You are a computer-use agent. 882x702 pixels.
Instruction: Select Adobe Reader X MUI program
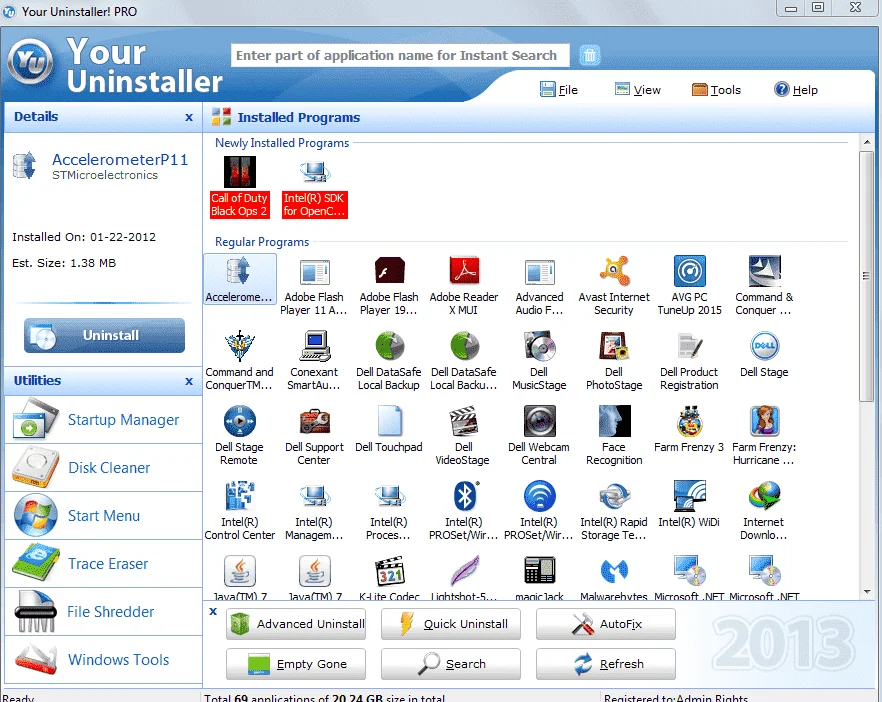[464, 287]
